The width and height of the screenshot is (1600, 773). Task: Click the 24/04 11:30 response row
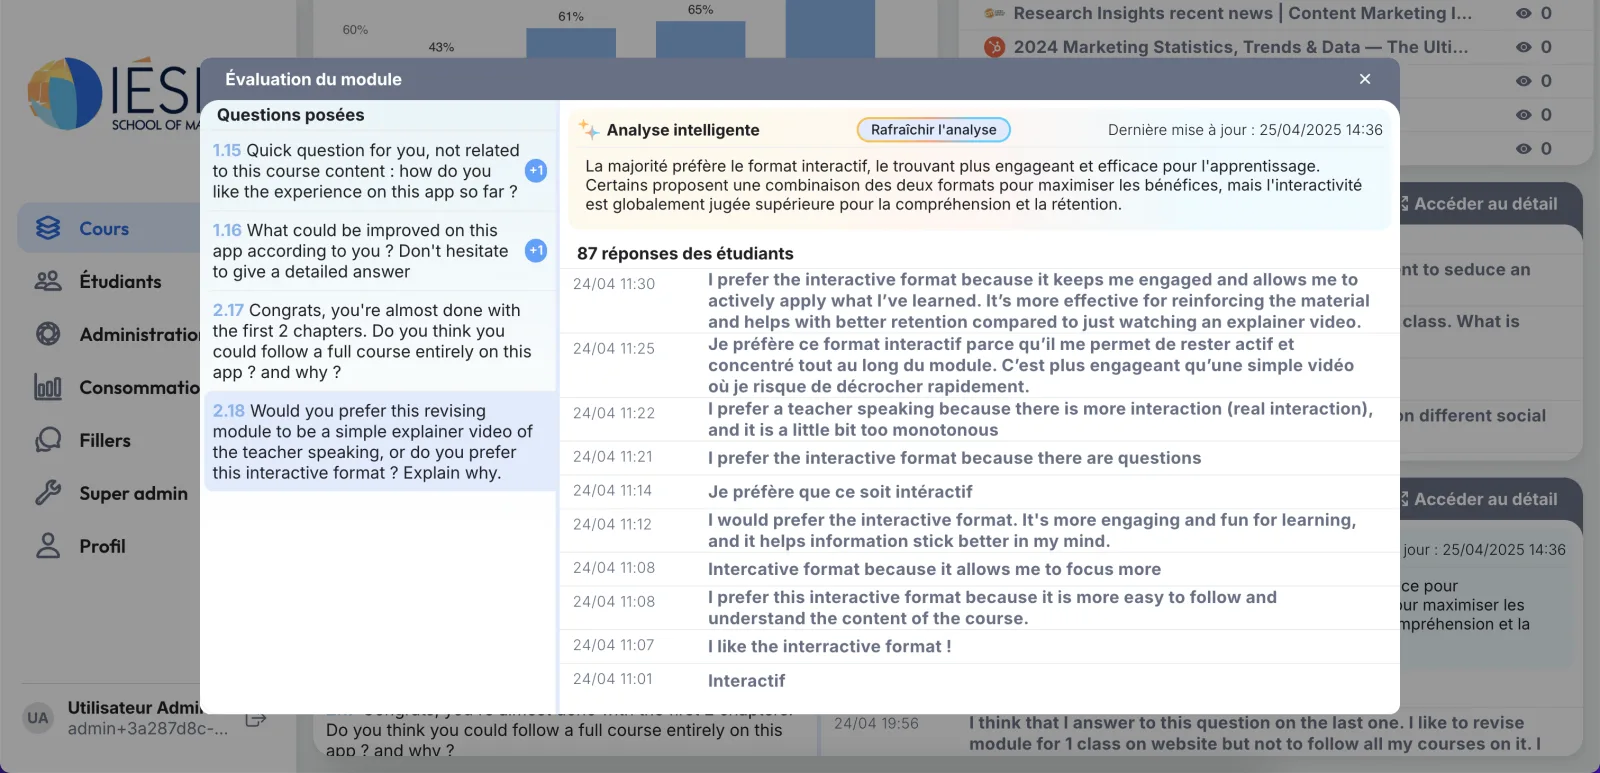(x=979, y=301)
